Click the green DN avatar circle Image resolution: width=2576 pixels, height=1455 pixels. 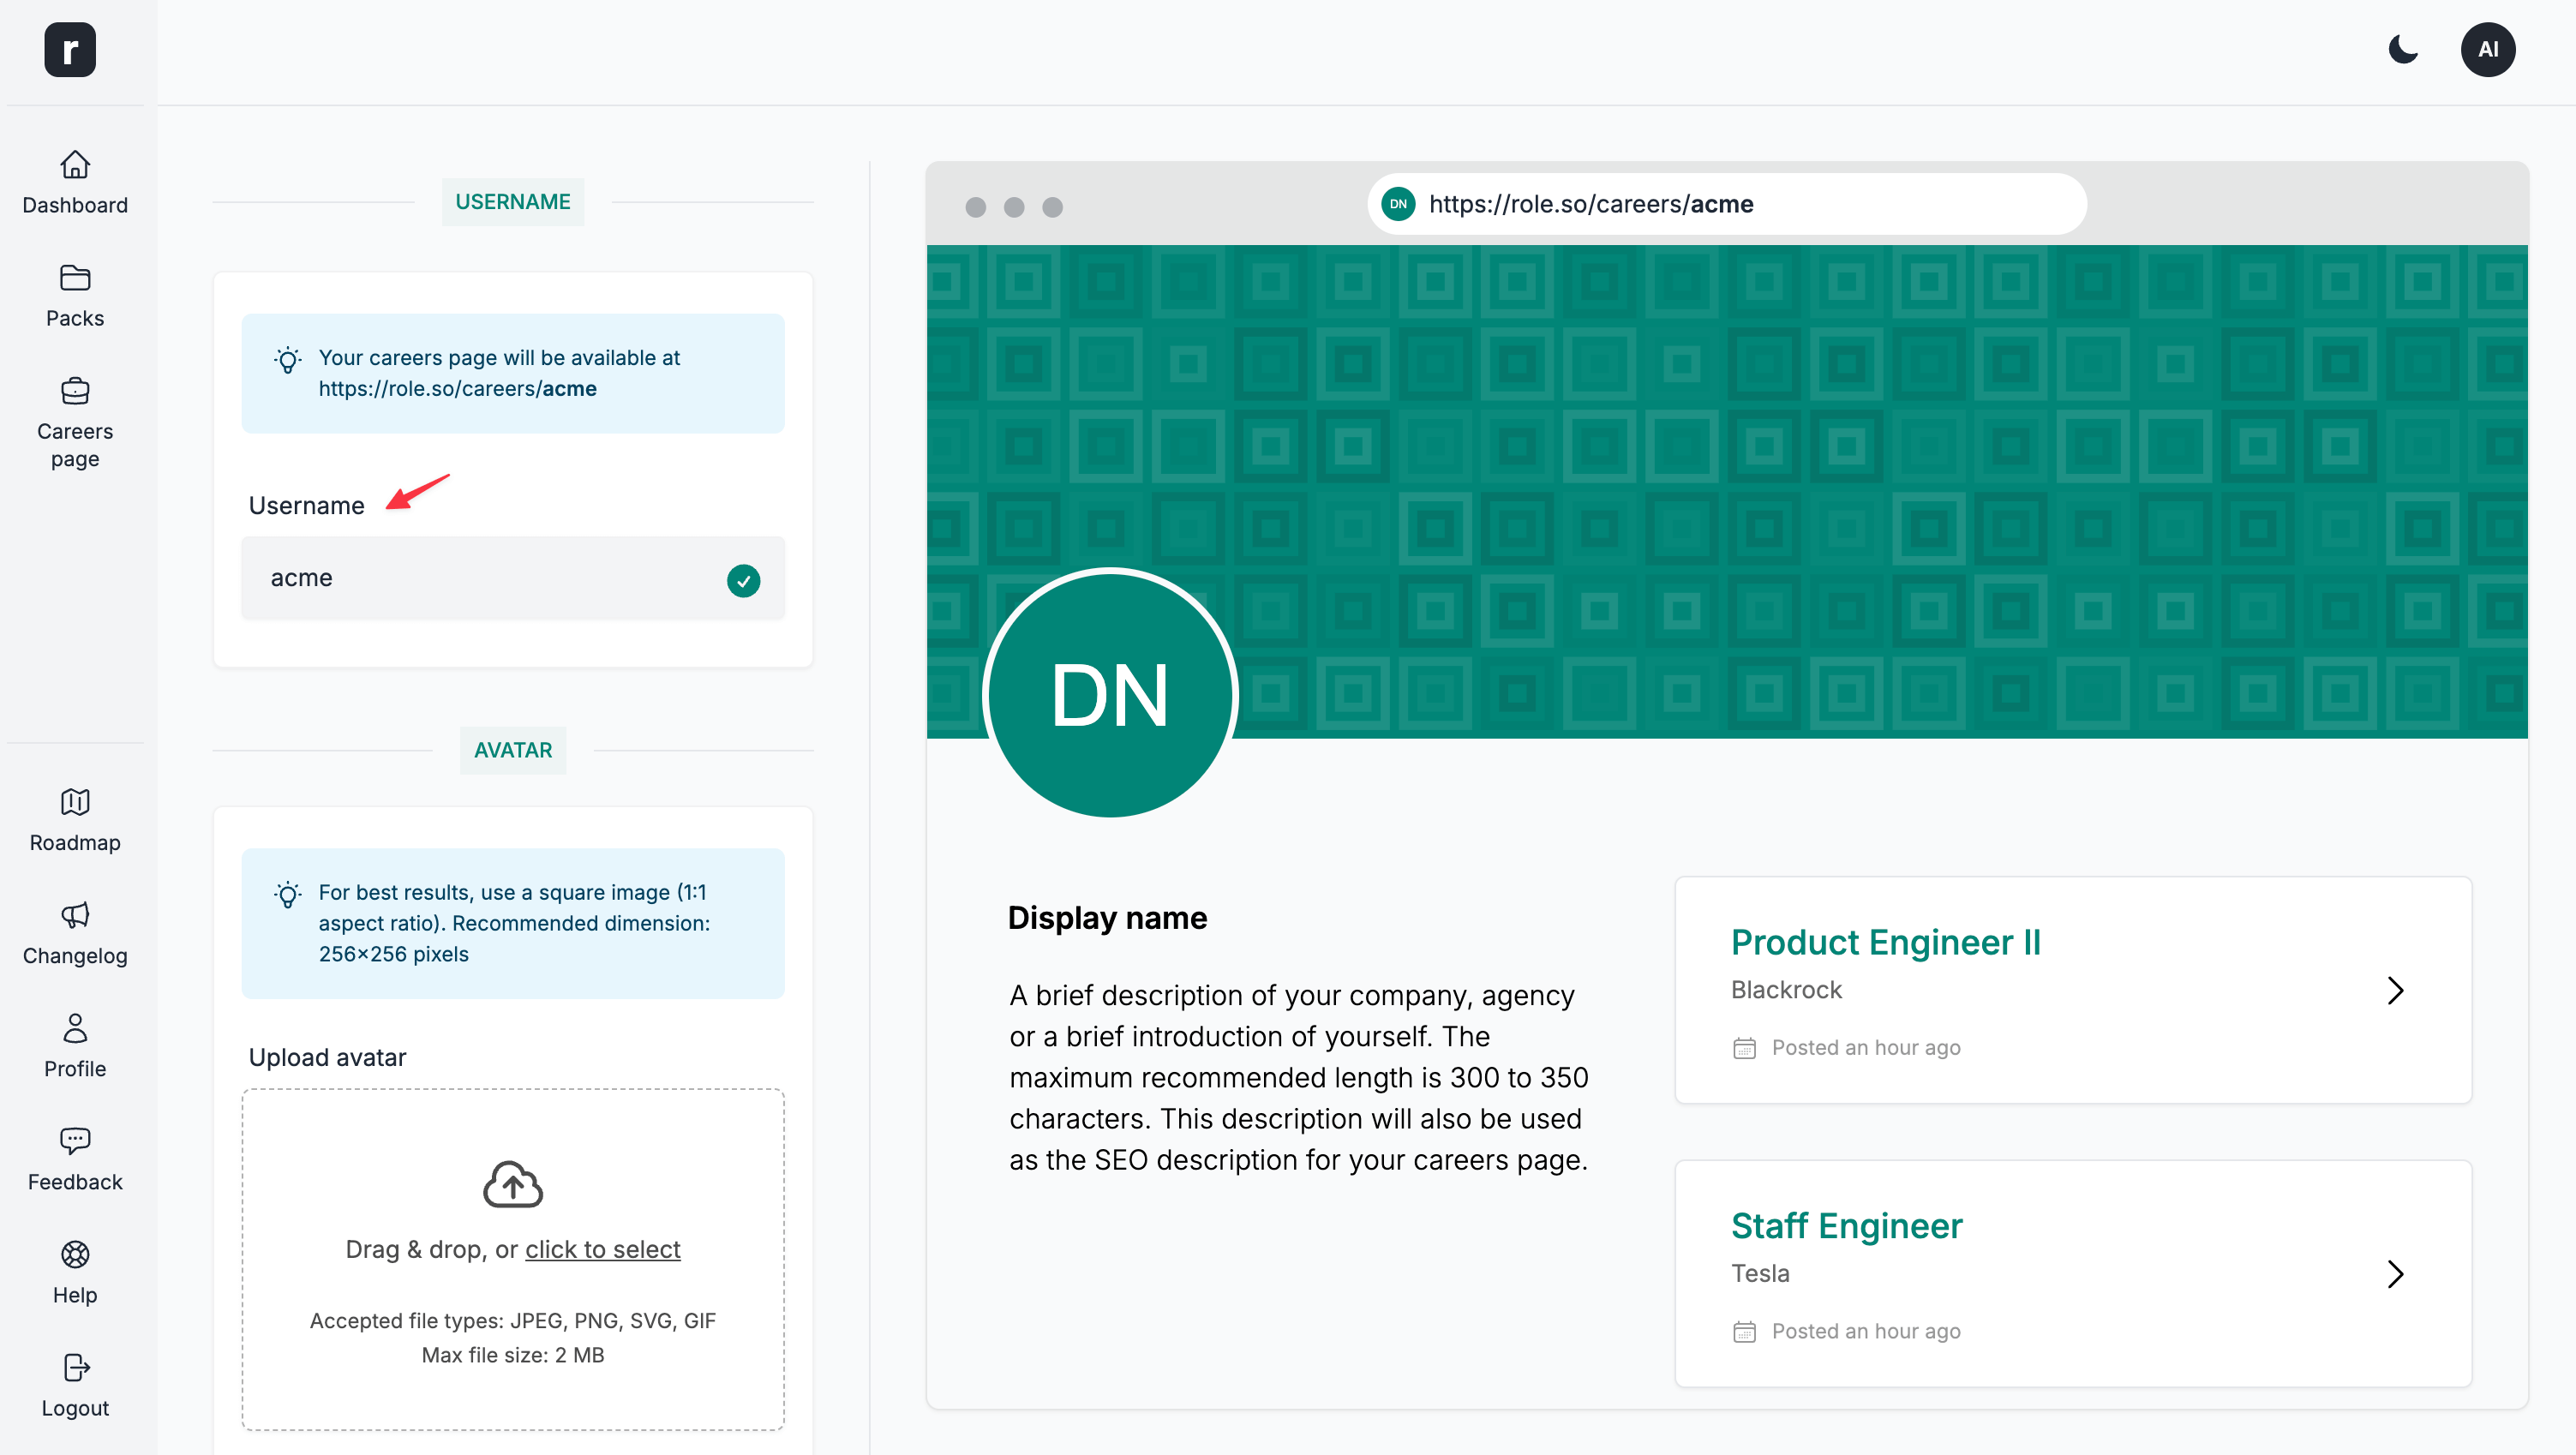coord(1109,695)
